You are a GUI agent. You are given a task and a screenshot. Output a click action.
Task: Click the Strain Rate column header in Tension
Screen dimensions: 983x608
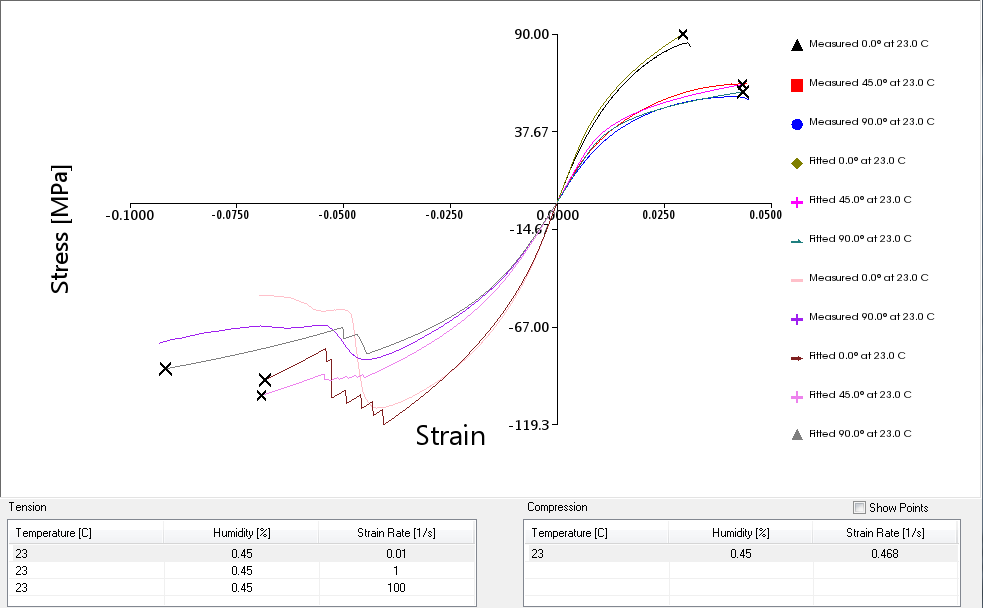click(x=396, y=532)
